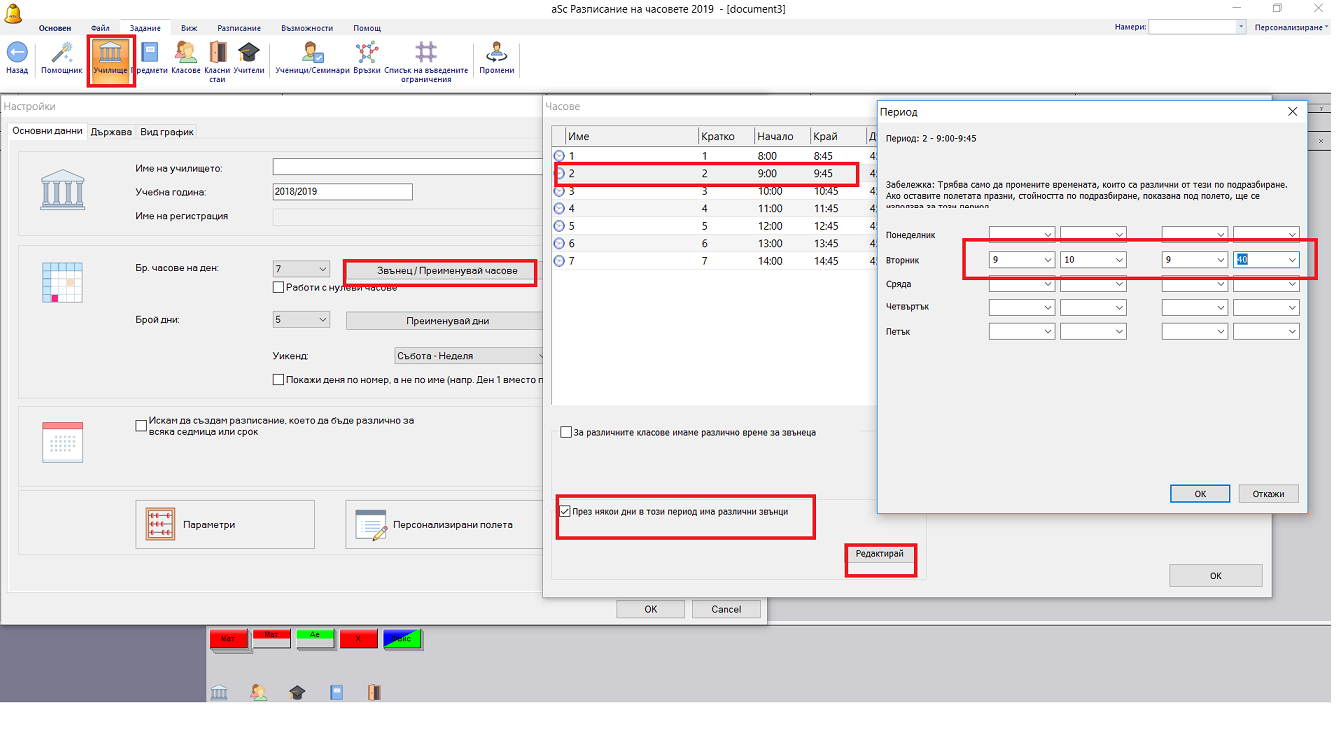Tick 'За различните класове' bell time checkbox

566,432
